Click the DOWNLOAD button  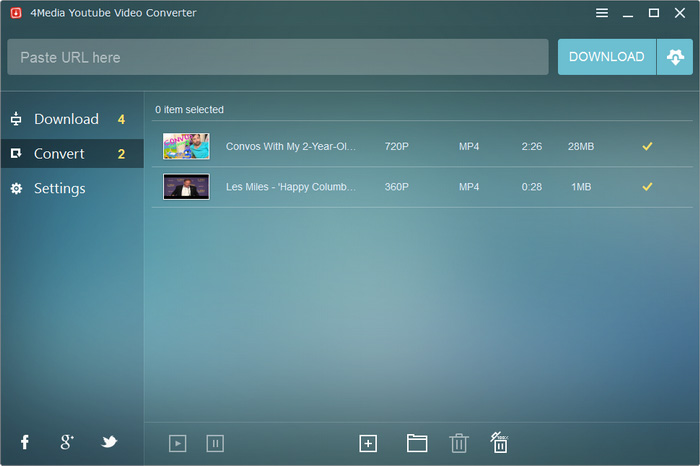coord(606,57)
